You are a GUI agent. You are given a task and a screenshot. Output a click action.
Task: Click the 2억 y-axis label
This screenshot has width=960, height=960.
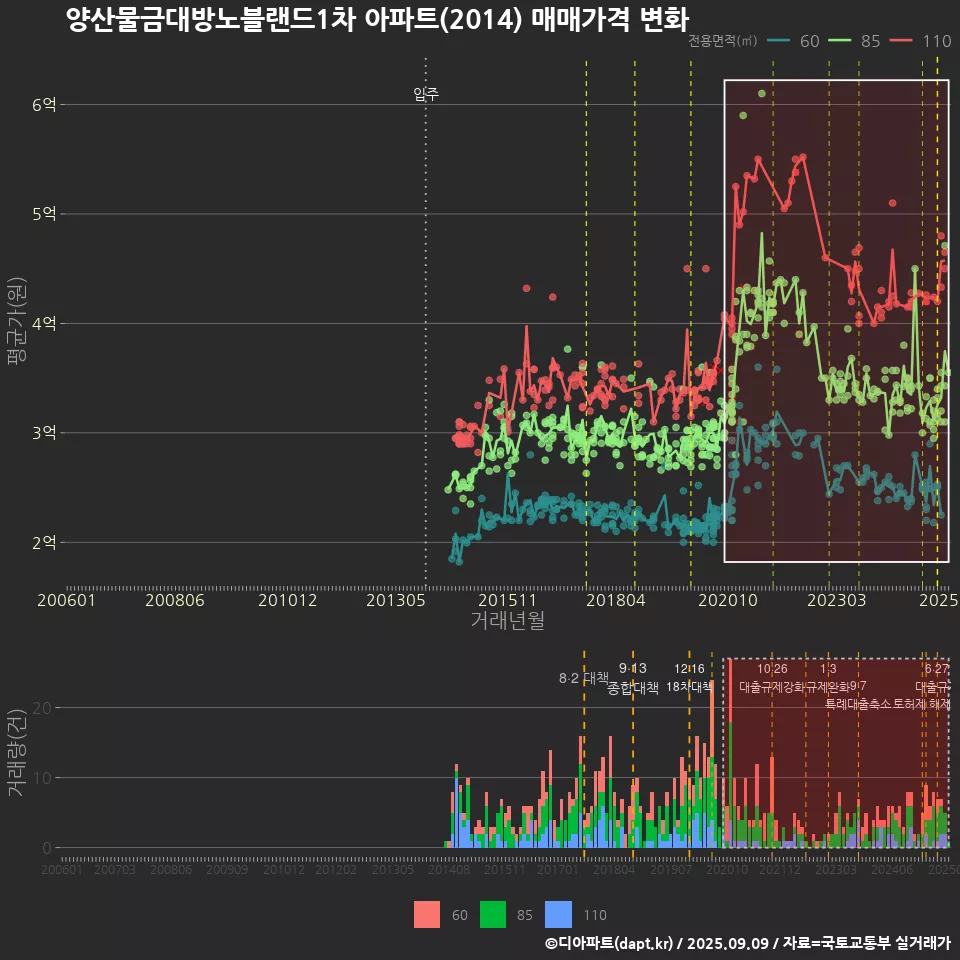[x=44, y=542]
